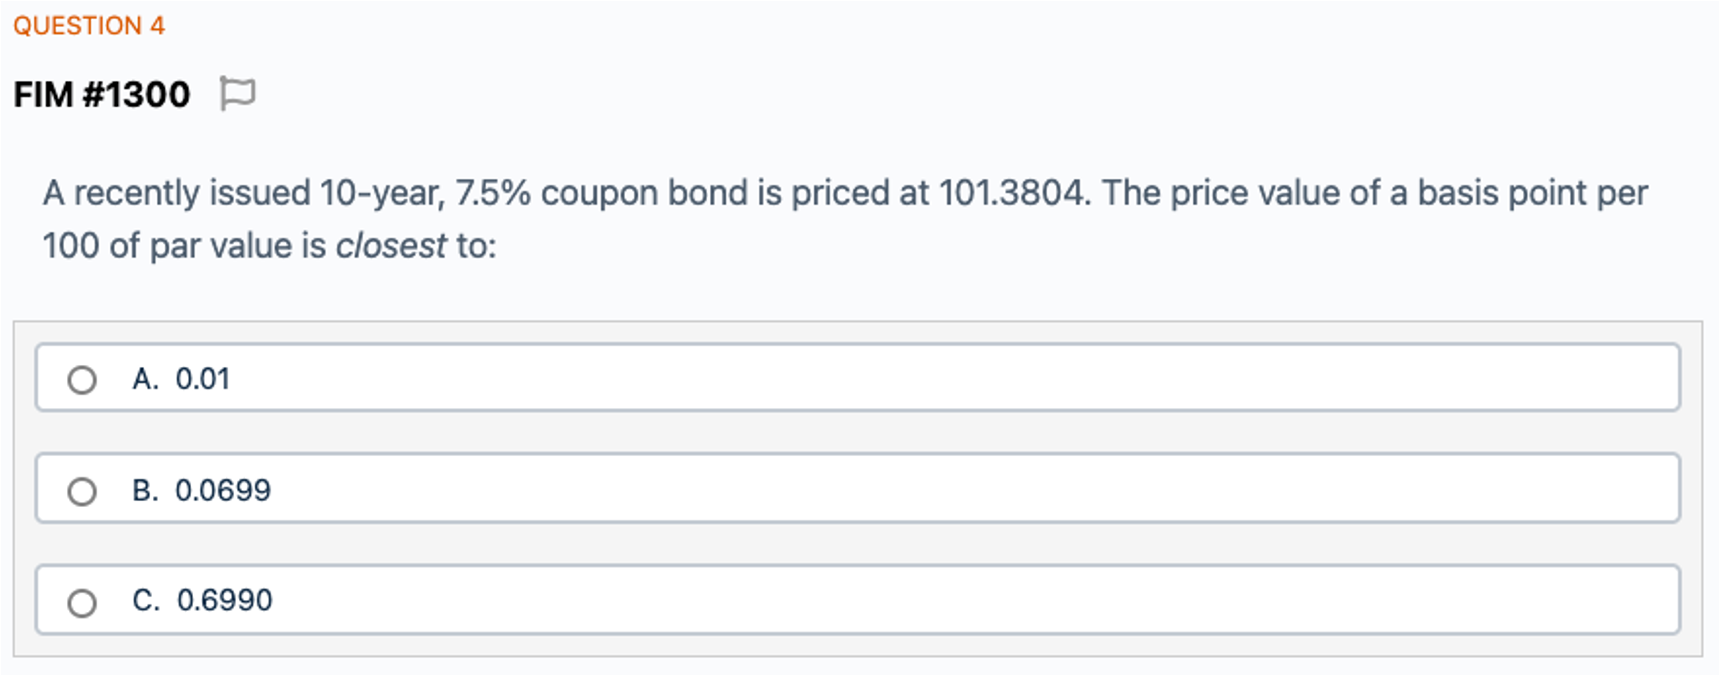
Task: Click empty space in answer B box
Action: pos(900,489)
